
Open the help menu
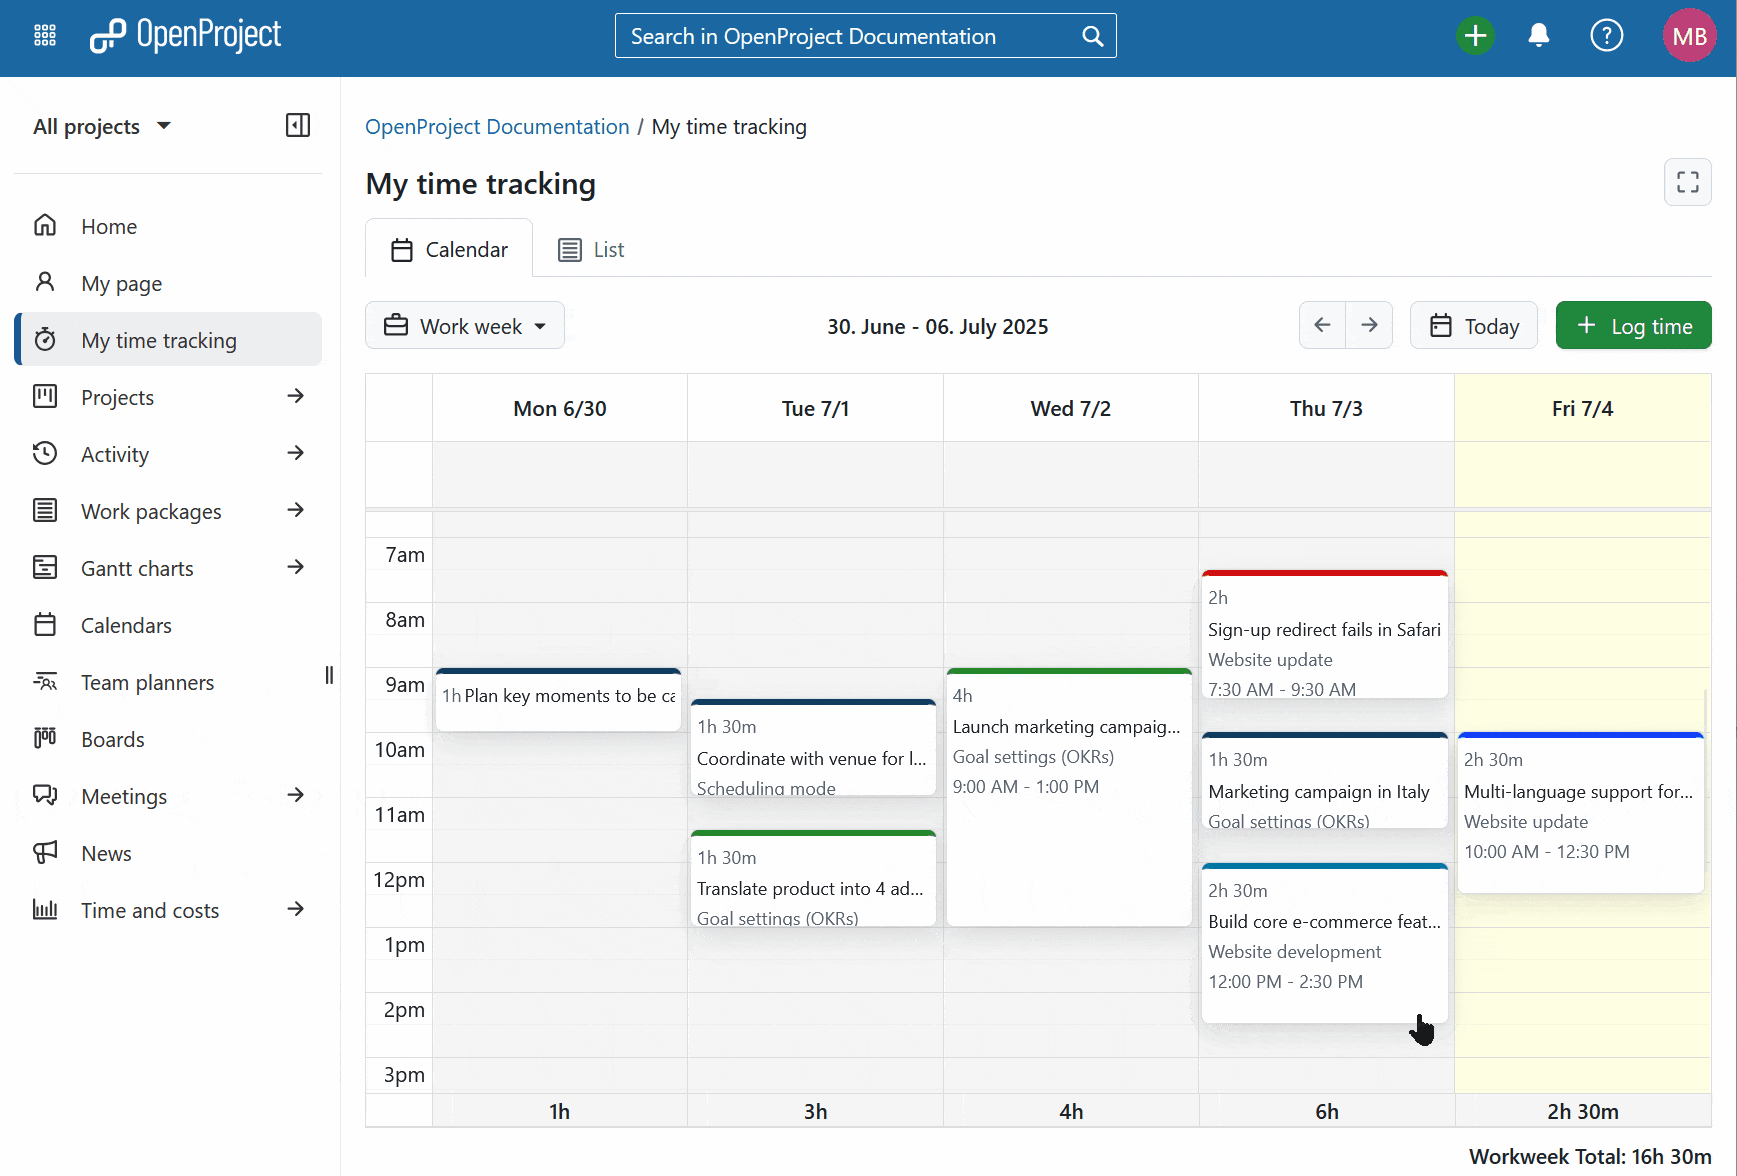(x=1607, y=35)
